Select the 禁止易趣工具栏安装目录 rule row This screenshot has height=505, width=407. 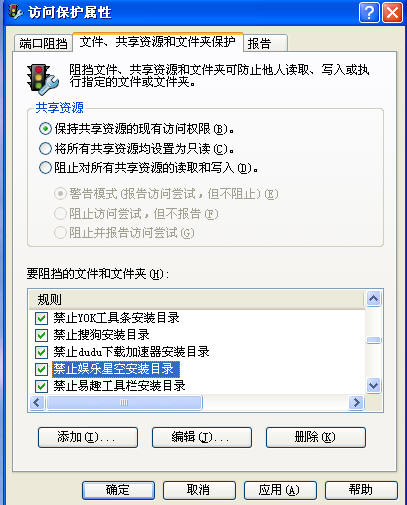coord(119,386)
